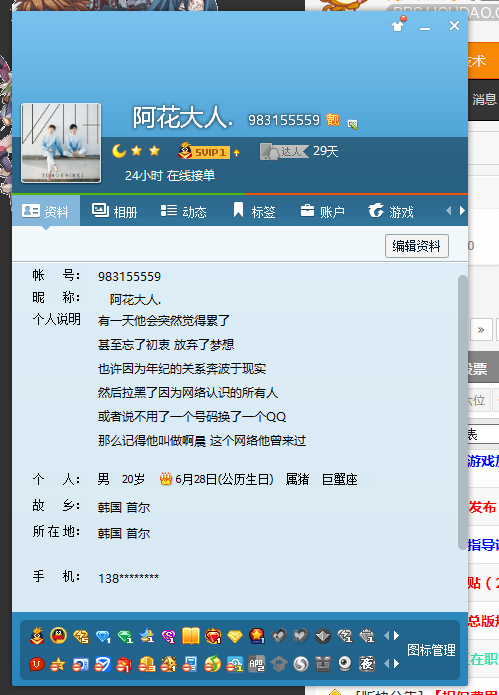Click the yellow diamond S5 icon

[81, 636]
